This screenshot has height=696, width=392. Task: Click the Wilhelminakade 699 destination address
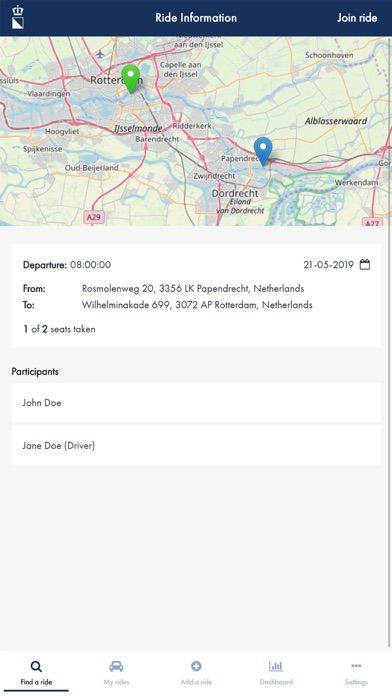pos(197,305)
